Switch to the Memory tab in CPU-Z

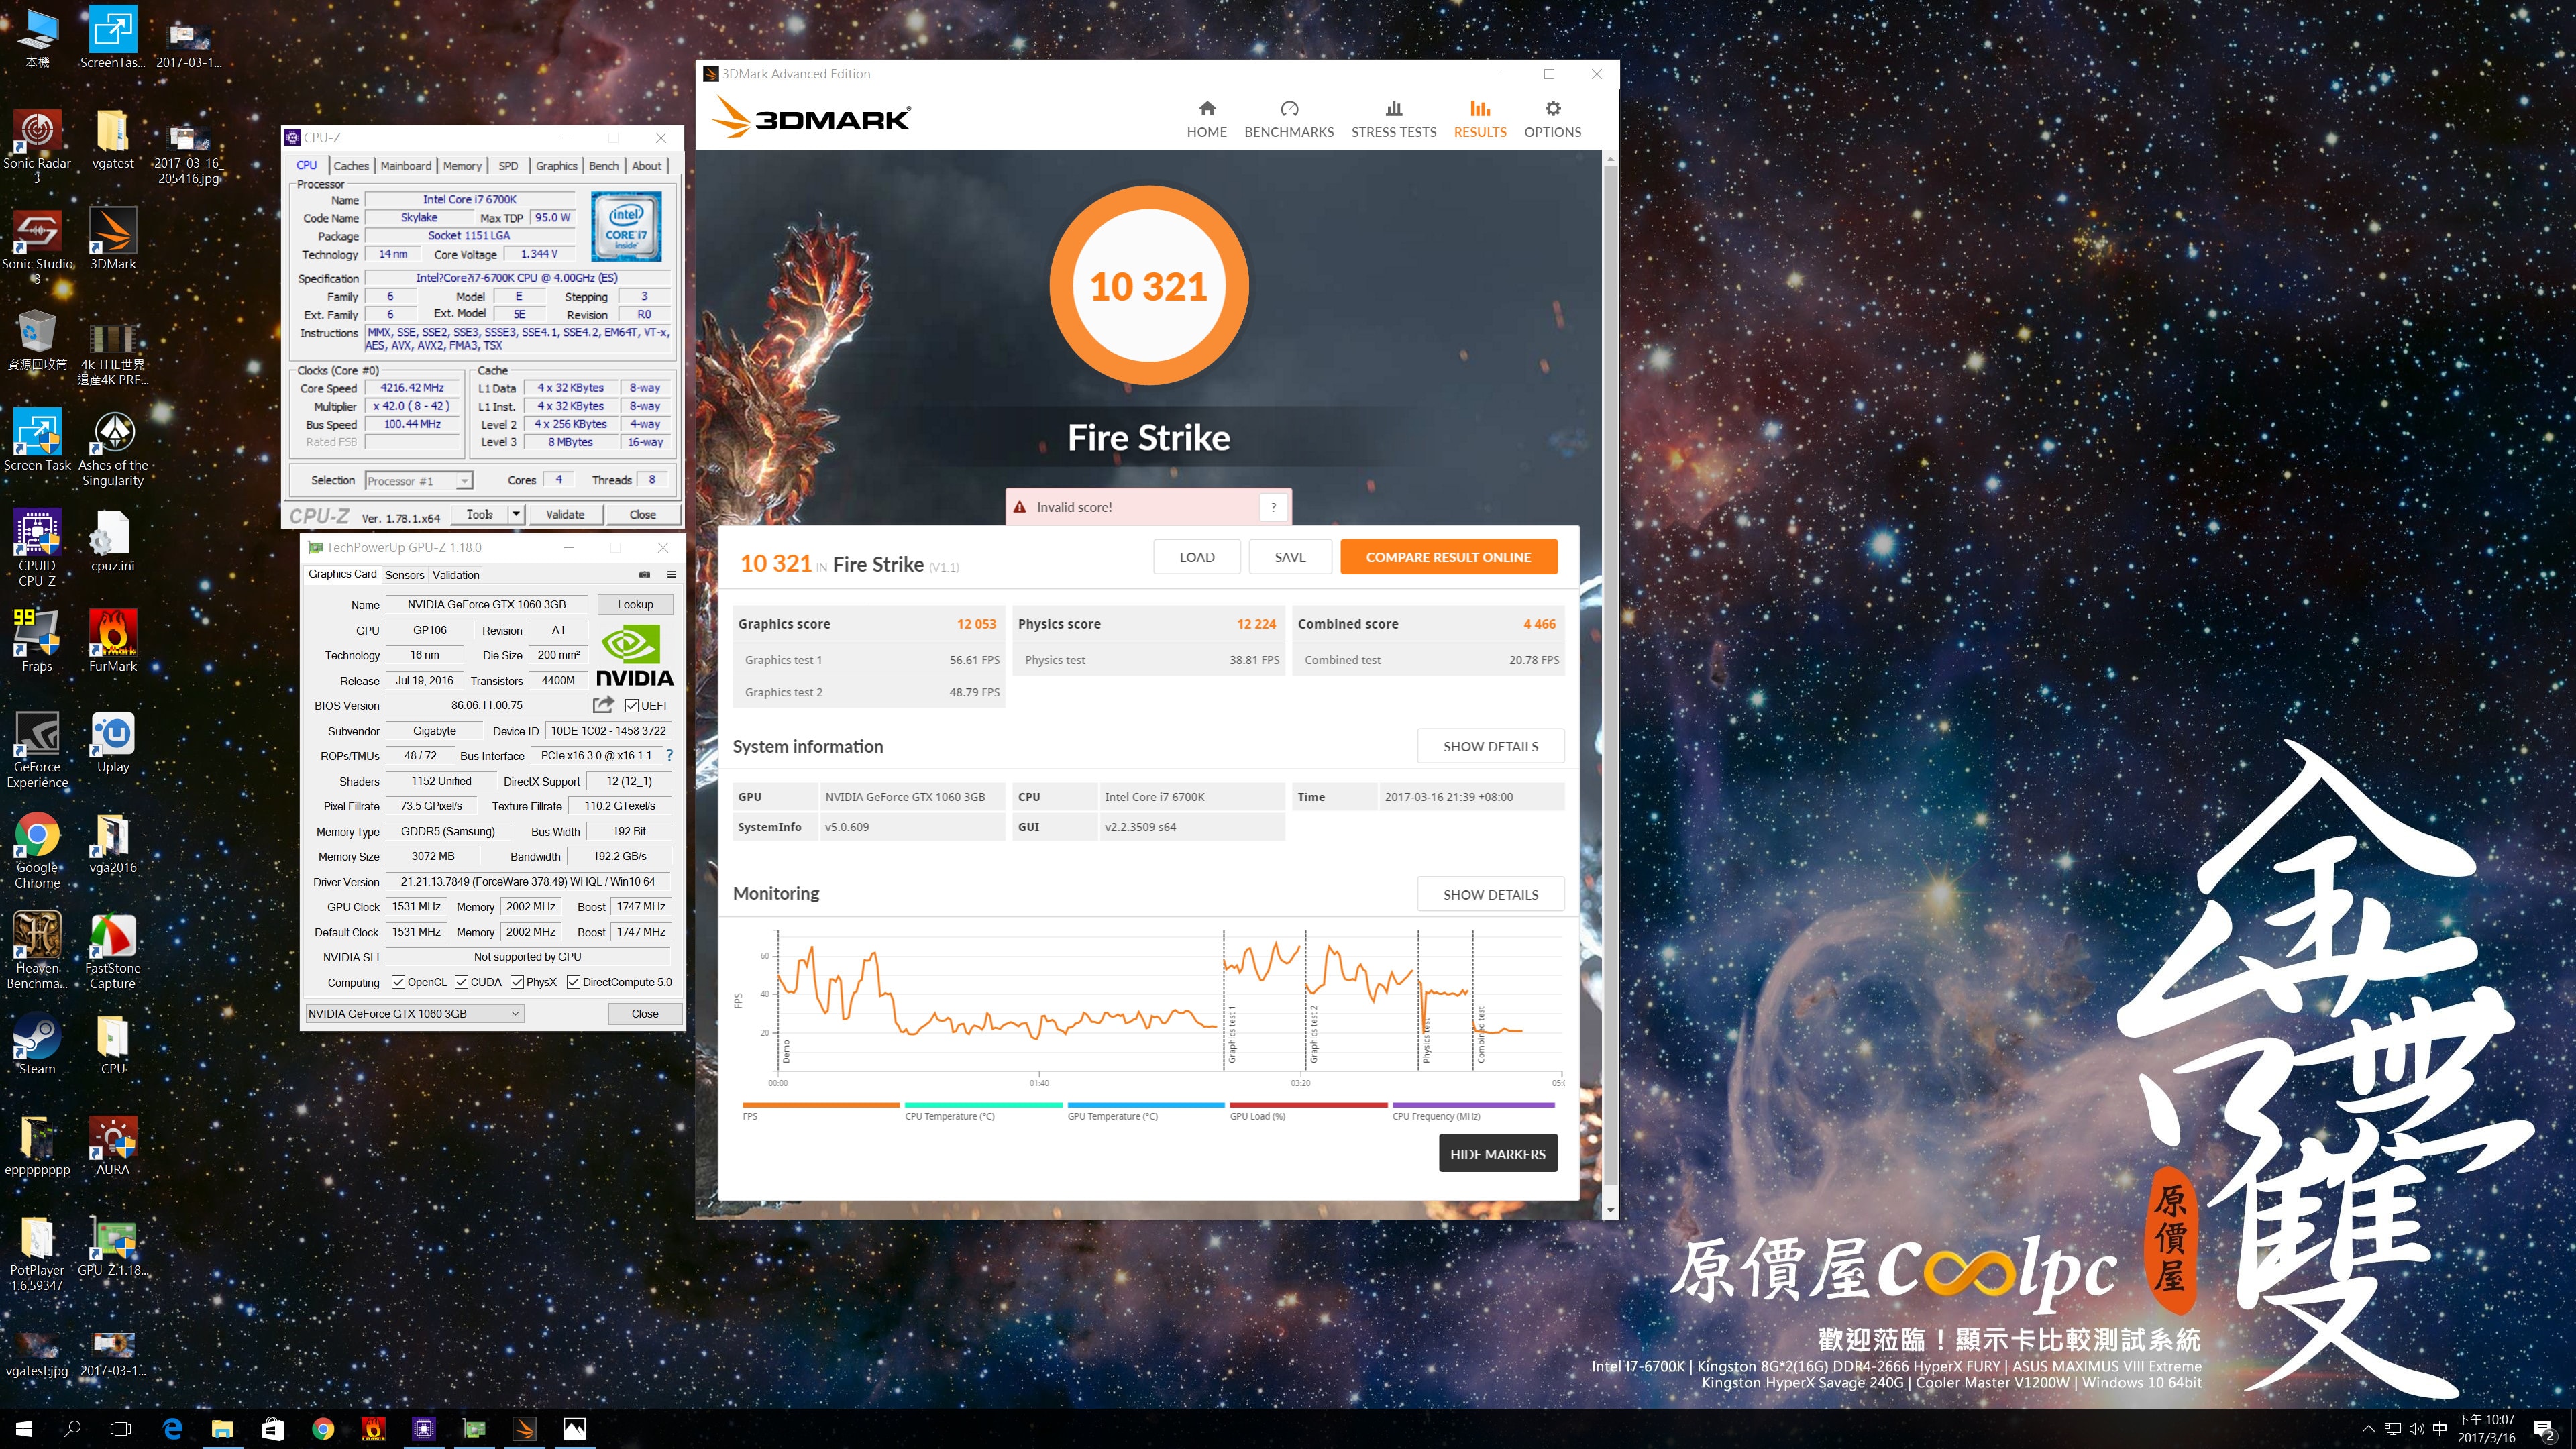(x=462, y=166)
